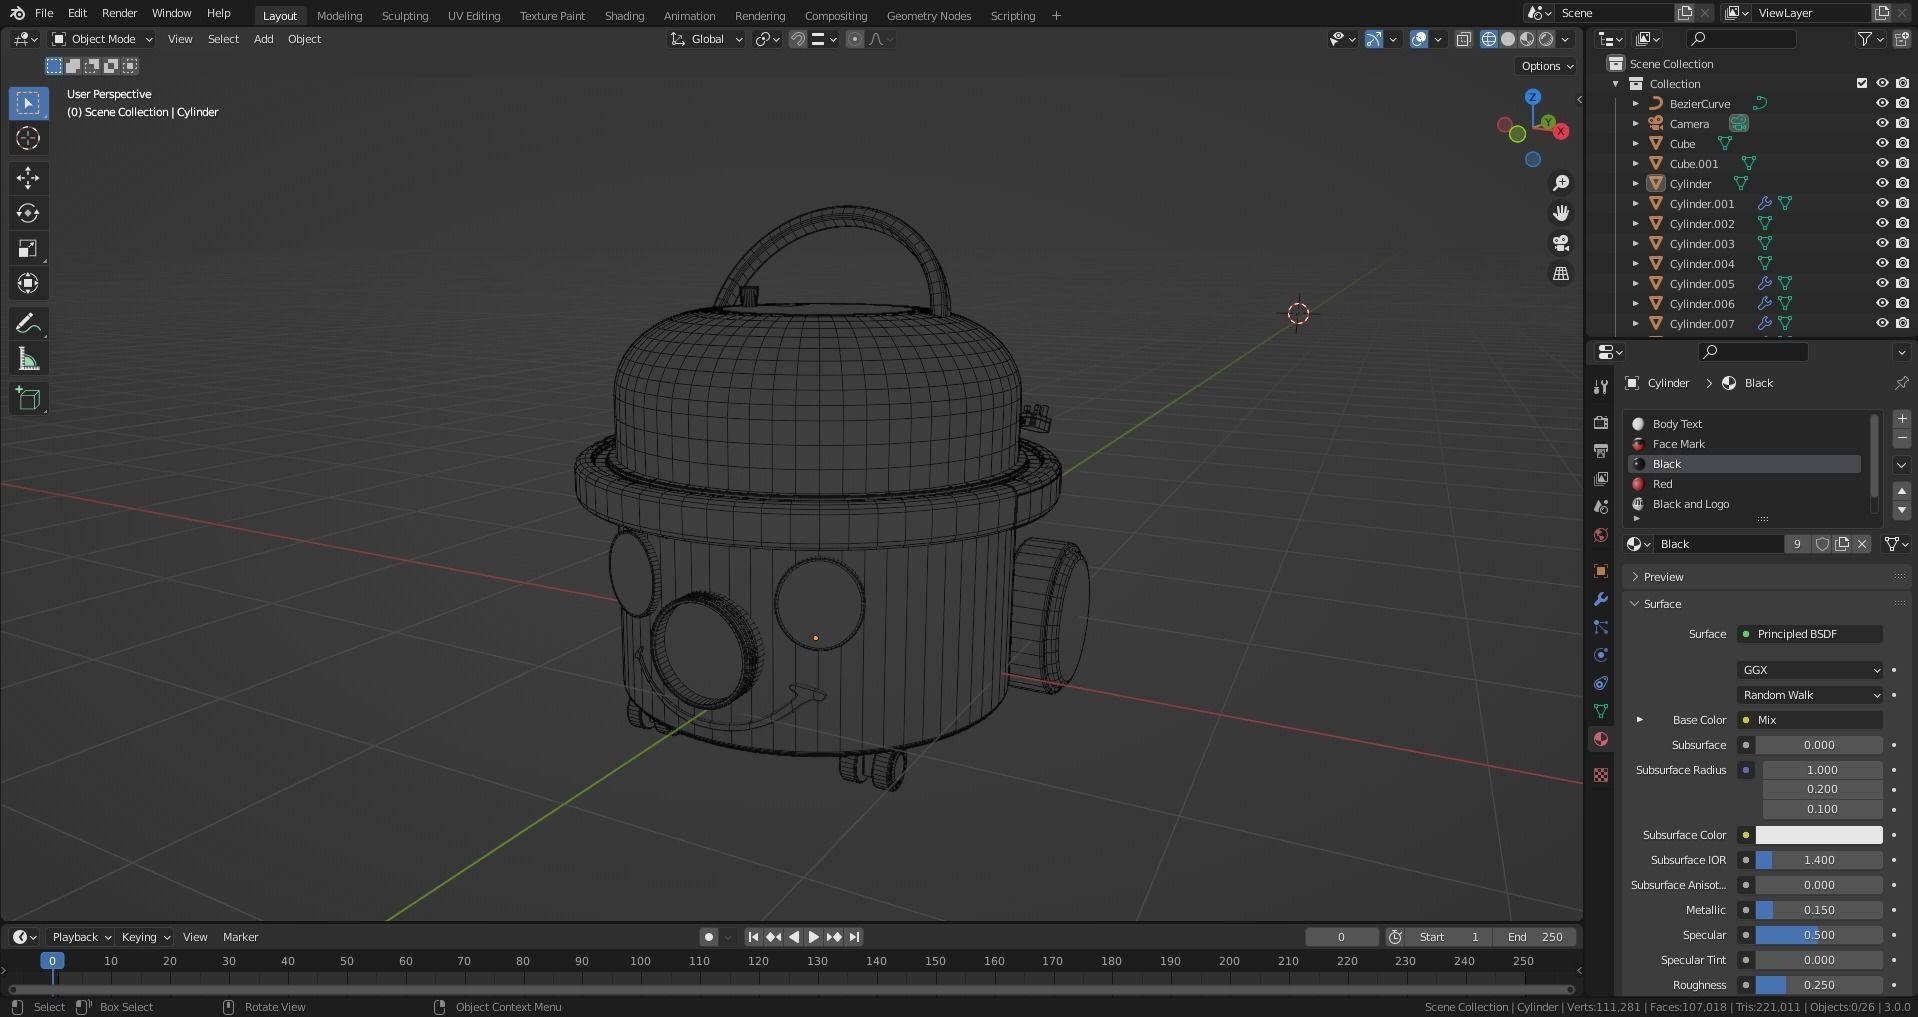Toggle proportional editing
1918x1018 pixels.
[854, 39]
